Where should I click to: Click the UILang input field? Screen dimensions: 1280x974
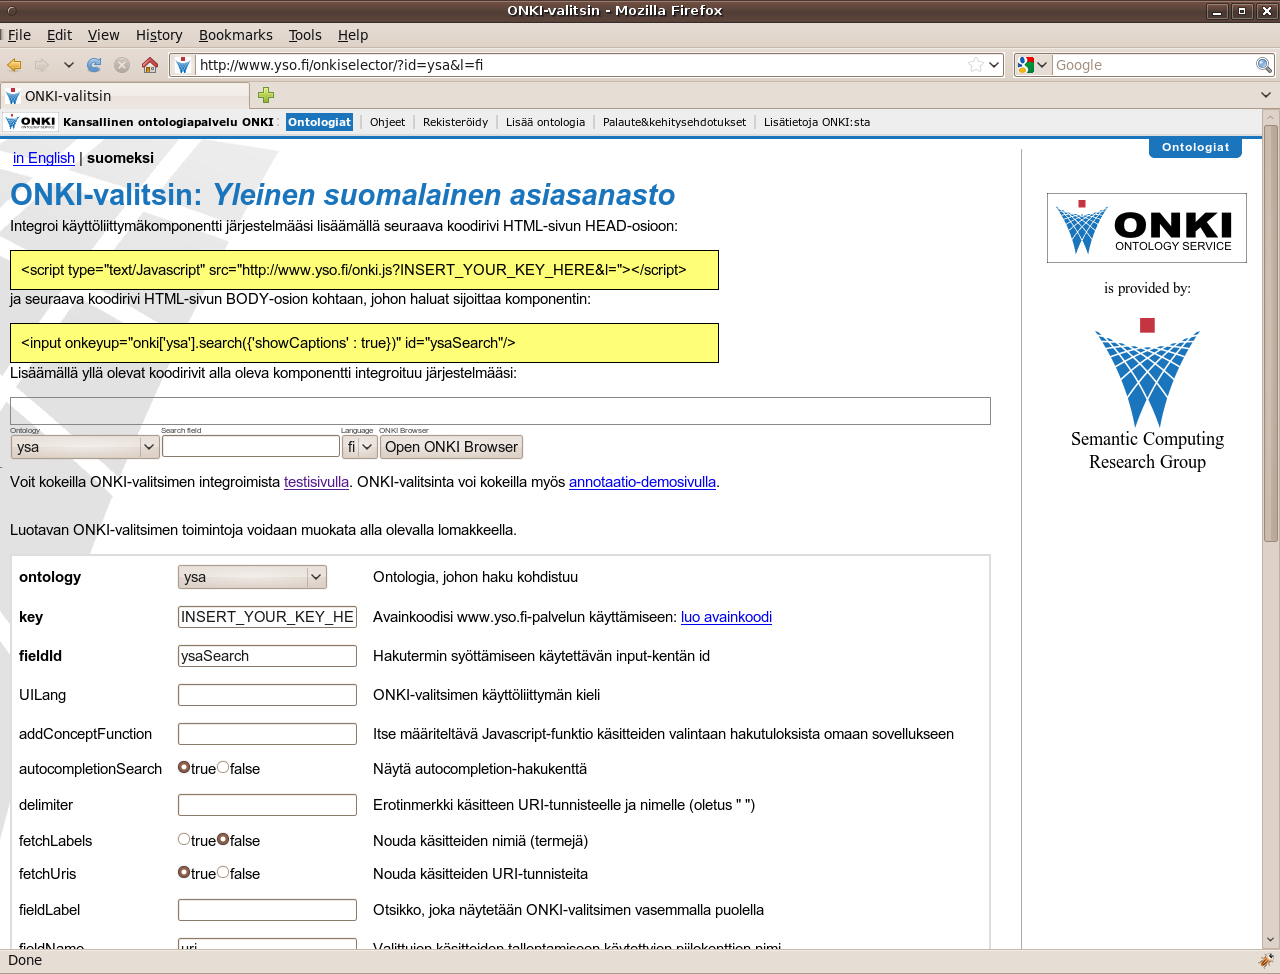[267, 695]
